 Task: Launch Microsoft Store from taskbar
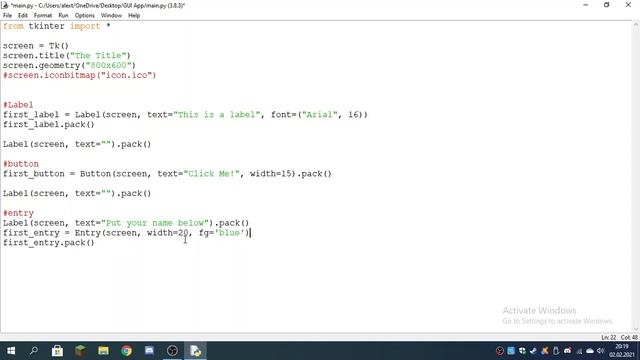pyautogui.click(x=57, y=351)
